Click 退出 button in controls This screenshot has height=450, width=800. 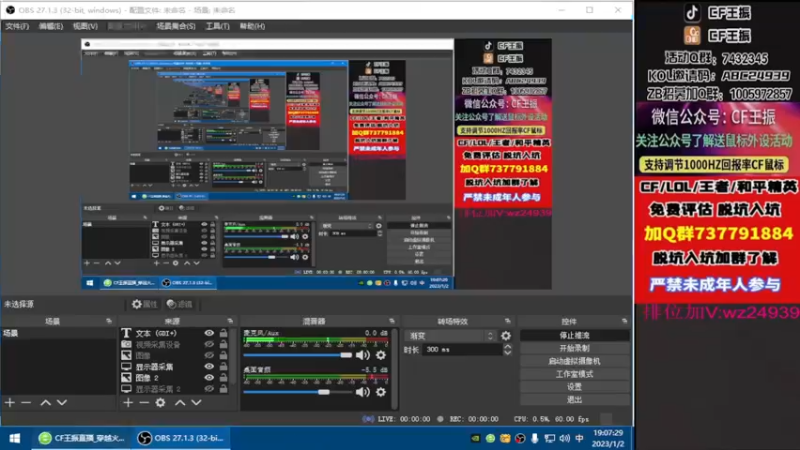click(574, 399)
